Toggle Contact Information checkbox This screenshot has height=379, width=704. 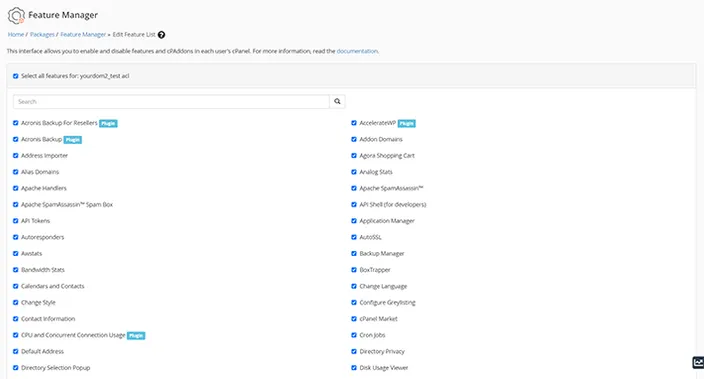tap(16, 318)
